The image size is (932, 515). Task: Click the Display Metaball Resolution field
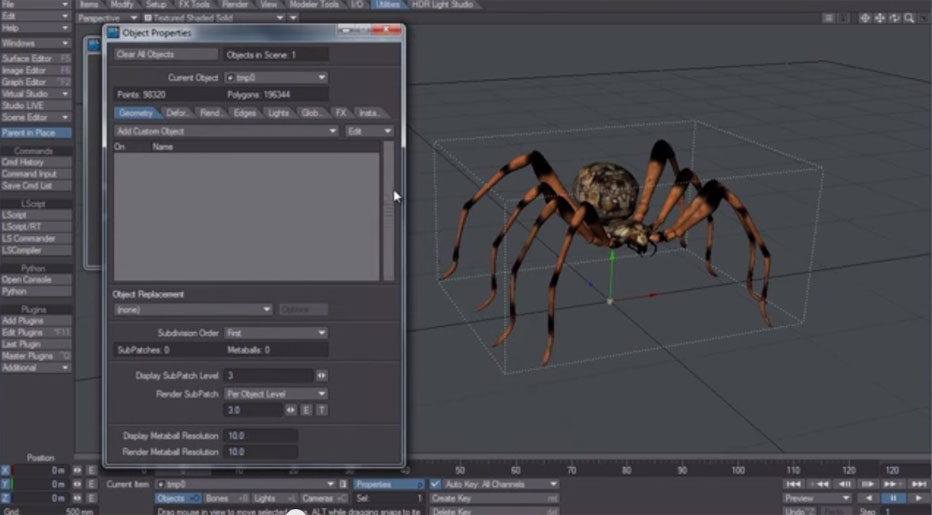pos(260,436)
